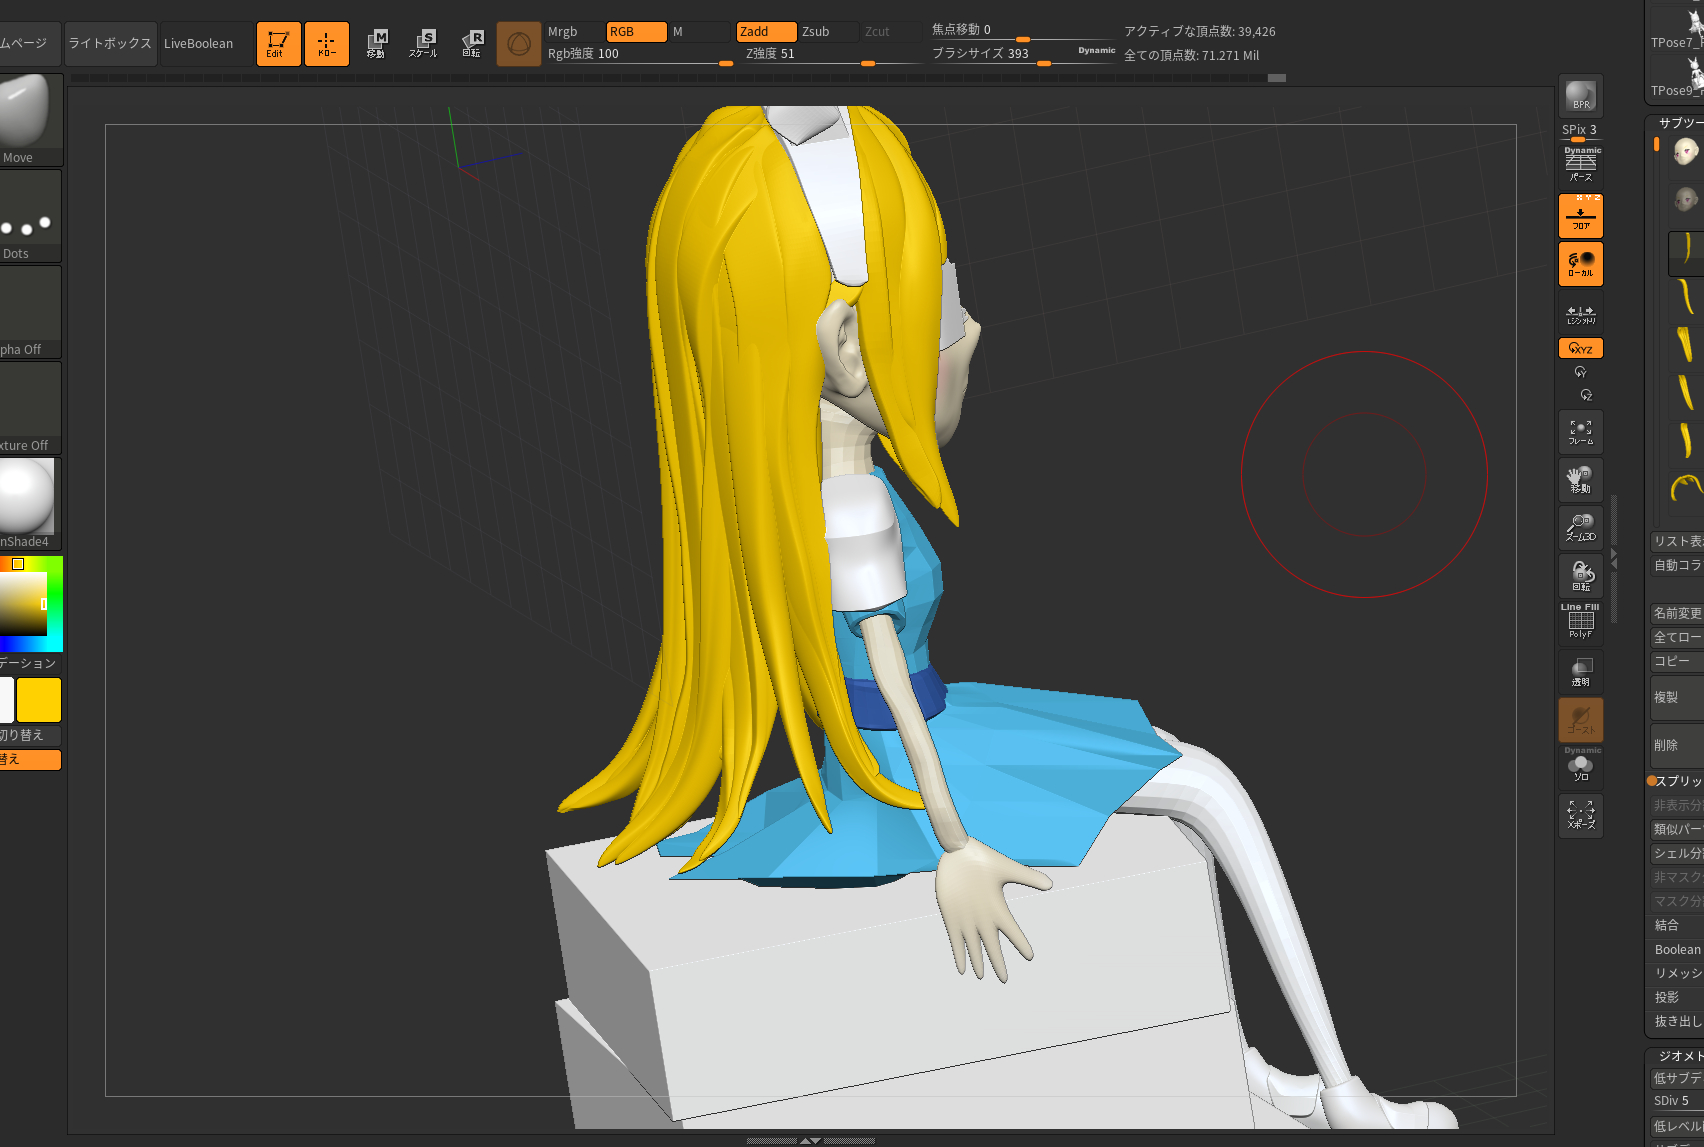Click the Xpose (Xポーズ) icon
This screenshot has width=1704, height=1147.
pyautogui.click(x=1581, y=816)
